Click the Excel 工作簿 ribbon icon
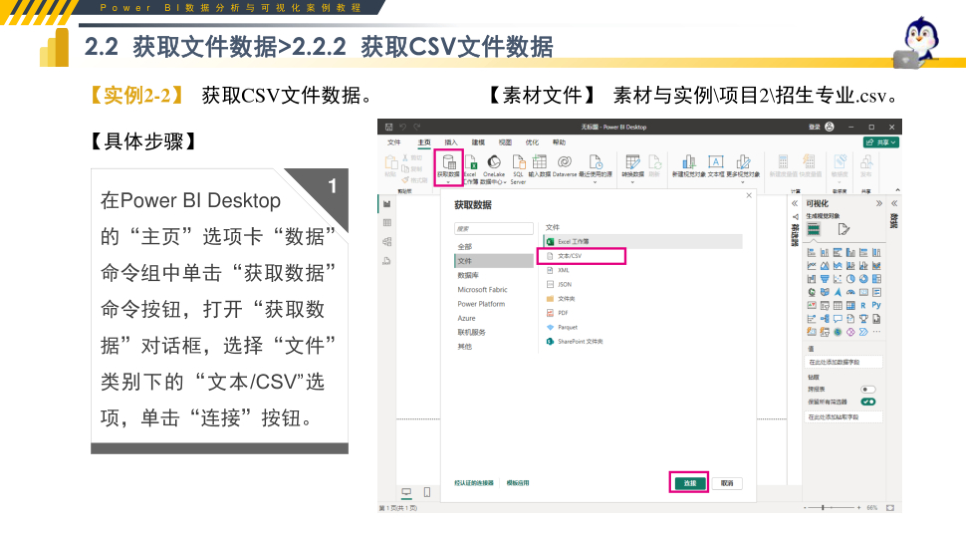966x544 pixels. pos(471,168)
